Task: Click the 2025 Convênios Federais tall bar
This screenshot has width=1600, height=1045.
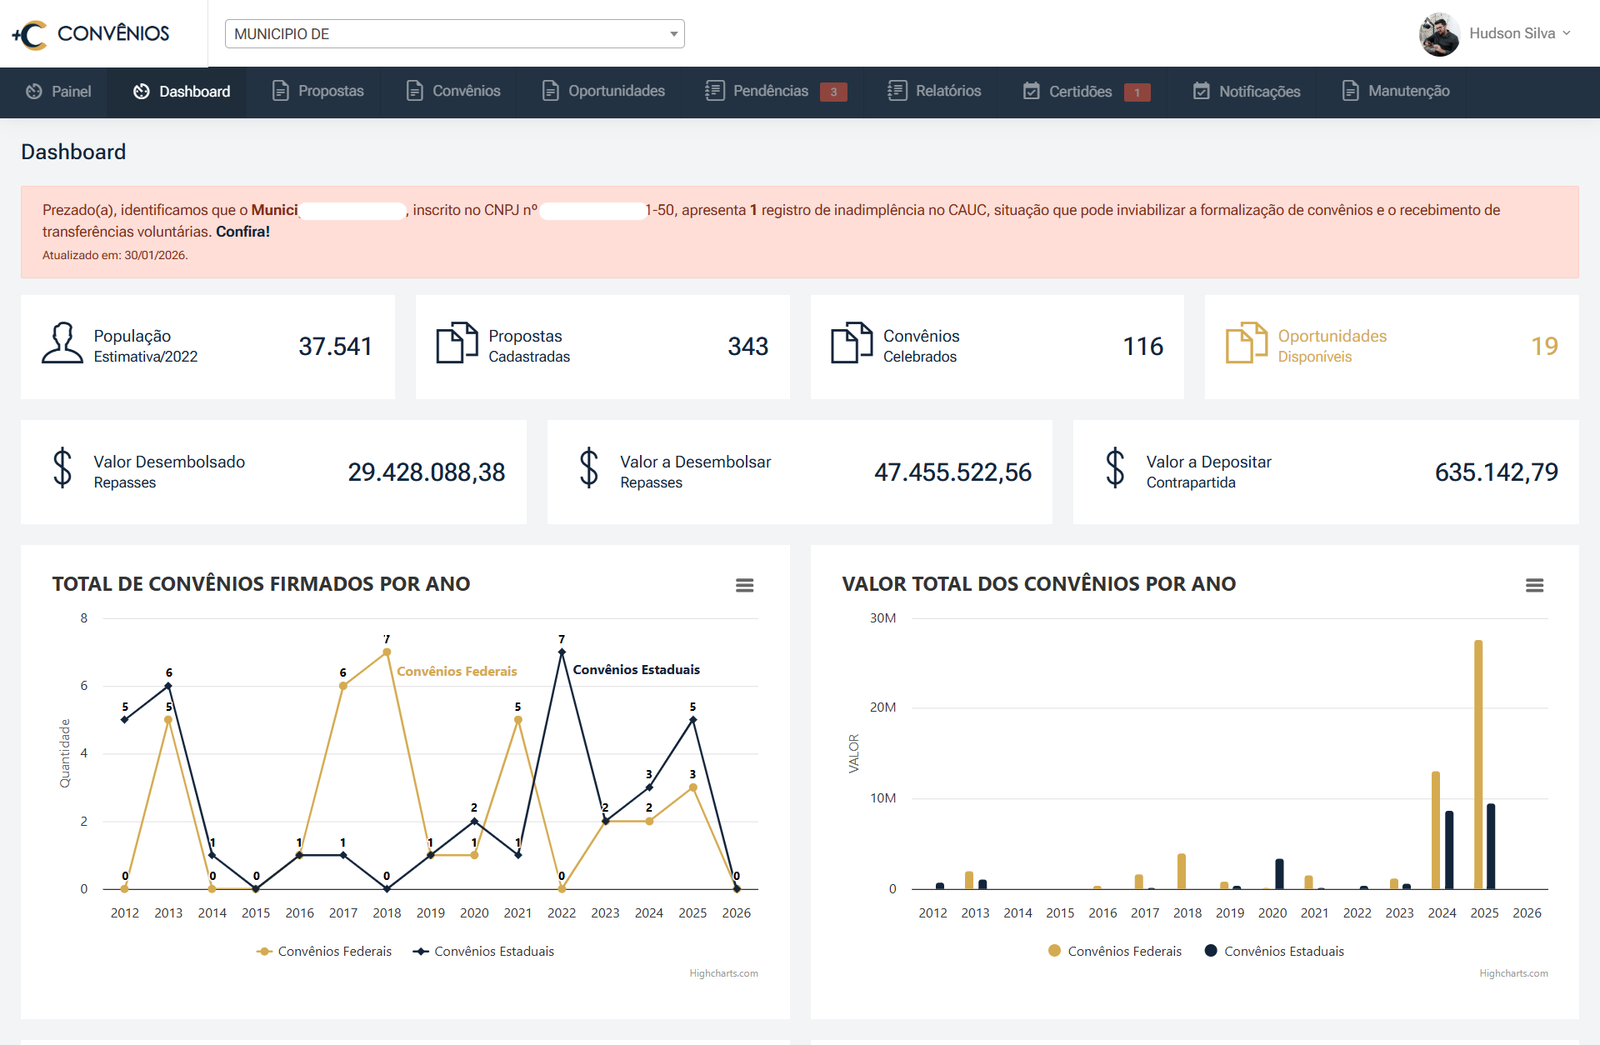Action: tap(1478, 765)
